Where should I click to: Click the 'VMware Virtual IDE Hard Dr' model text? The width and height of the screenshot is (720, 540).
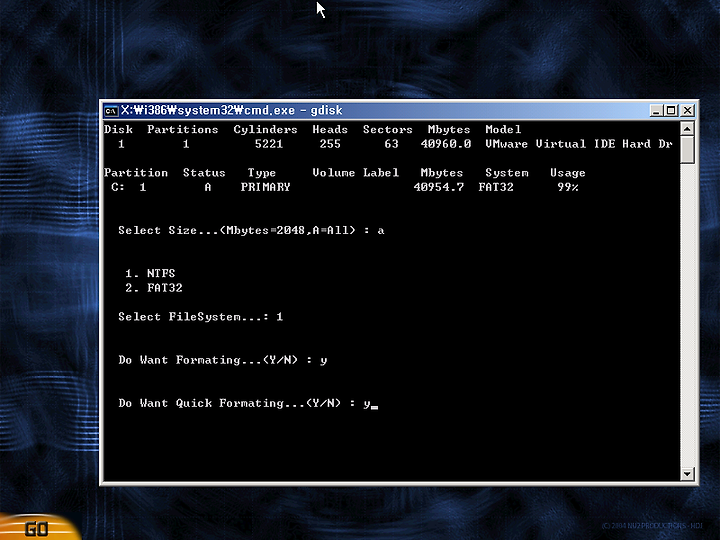point(579,144)
